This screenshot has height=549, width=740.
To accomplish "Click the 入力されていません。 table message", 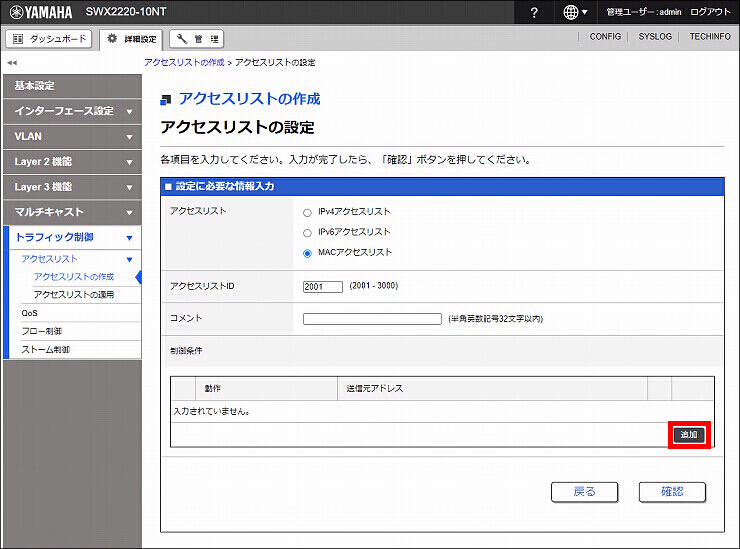I will (x=211, y=412).
